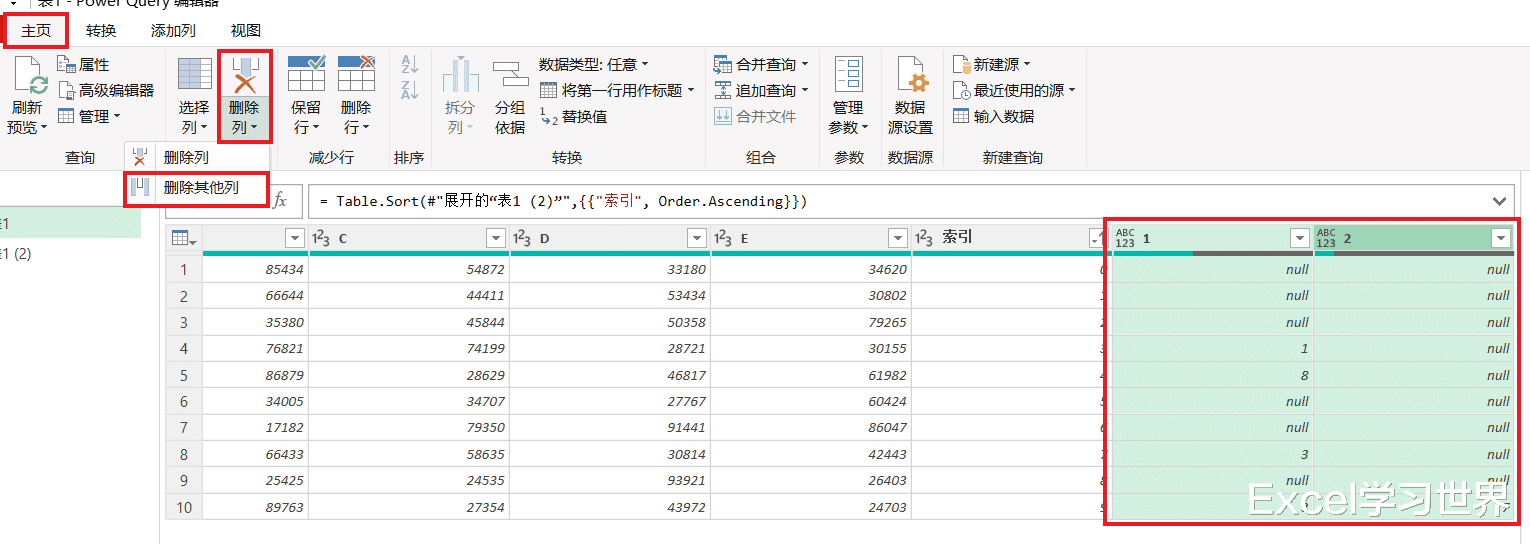Viewport: 1530px width, 544px height.
Task: Open the 管理参数 dropdown arrow
Action: coord(864,128)
